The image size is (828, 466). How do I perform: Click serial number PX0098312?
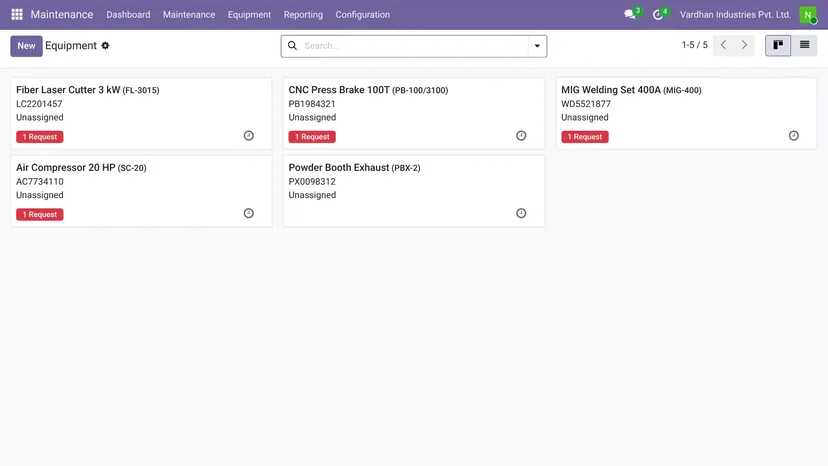point(312,182)
